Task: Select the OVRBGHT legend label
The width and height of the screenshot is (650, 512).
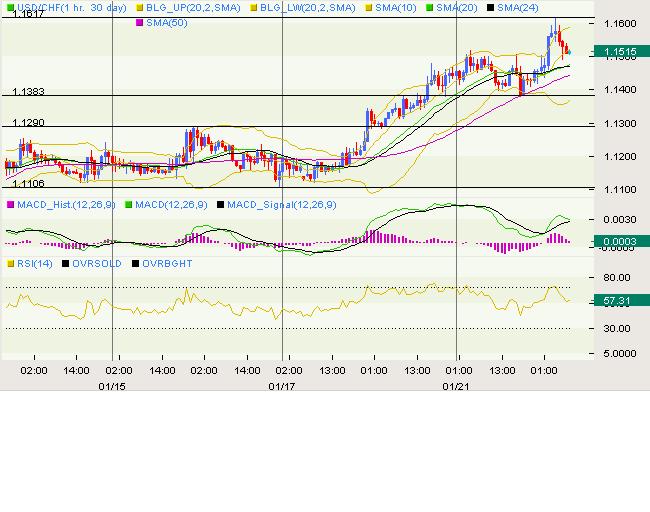Action: 167,264
